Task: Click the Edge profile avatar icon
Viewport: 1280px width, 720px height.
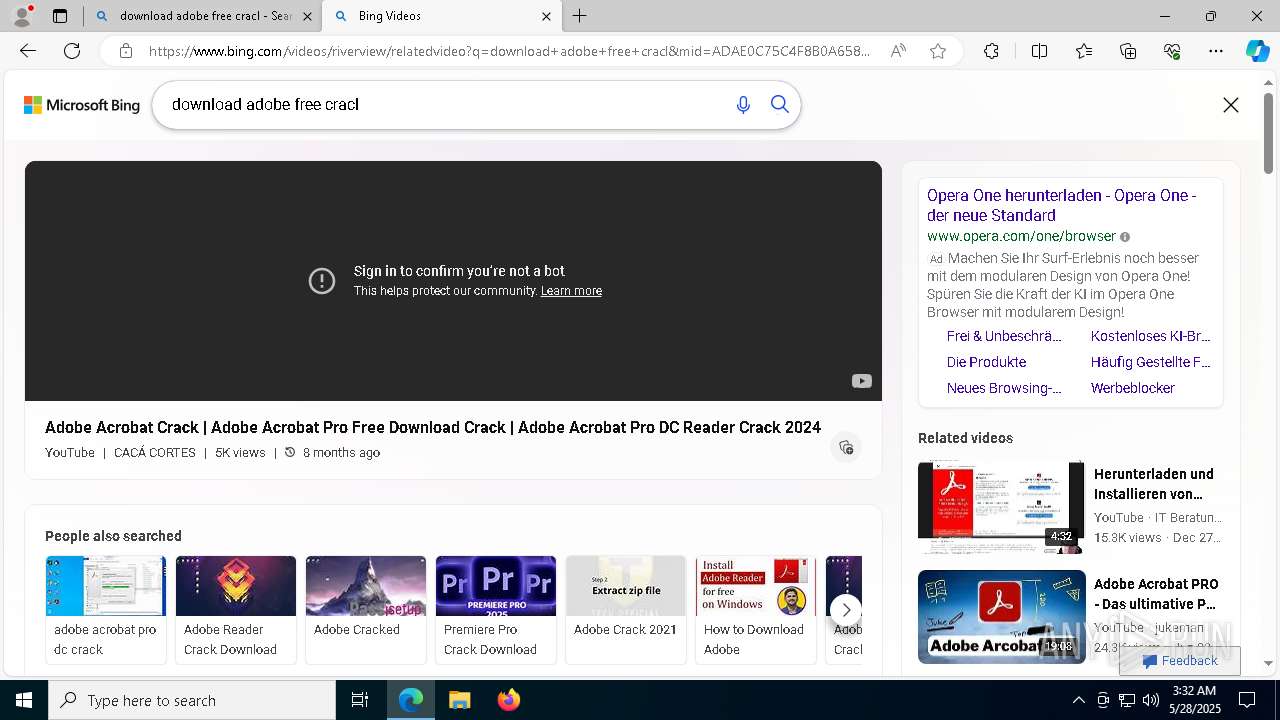Action: point(22,16)
